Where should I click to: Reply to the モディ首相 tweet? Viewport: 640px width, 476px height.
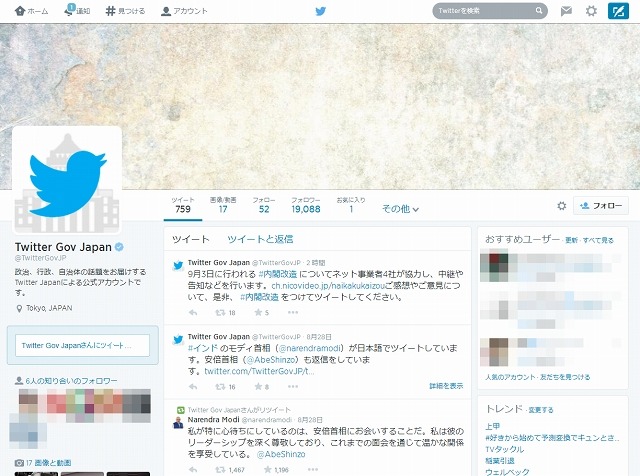pos(193,387)
